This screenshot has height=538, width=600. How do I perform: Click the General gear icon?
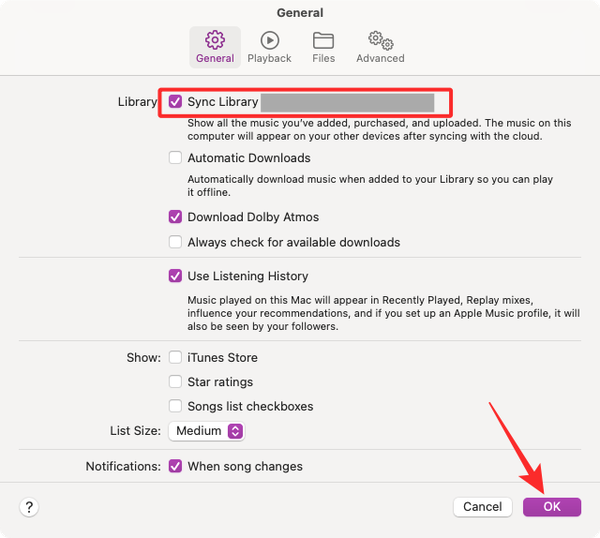215,40
